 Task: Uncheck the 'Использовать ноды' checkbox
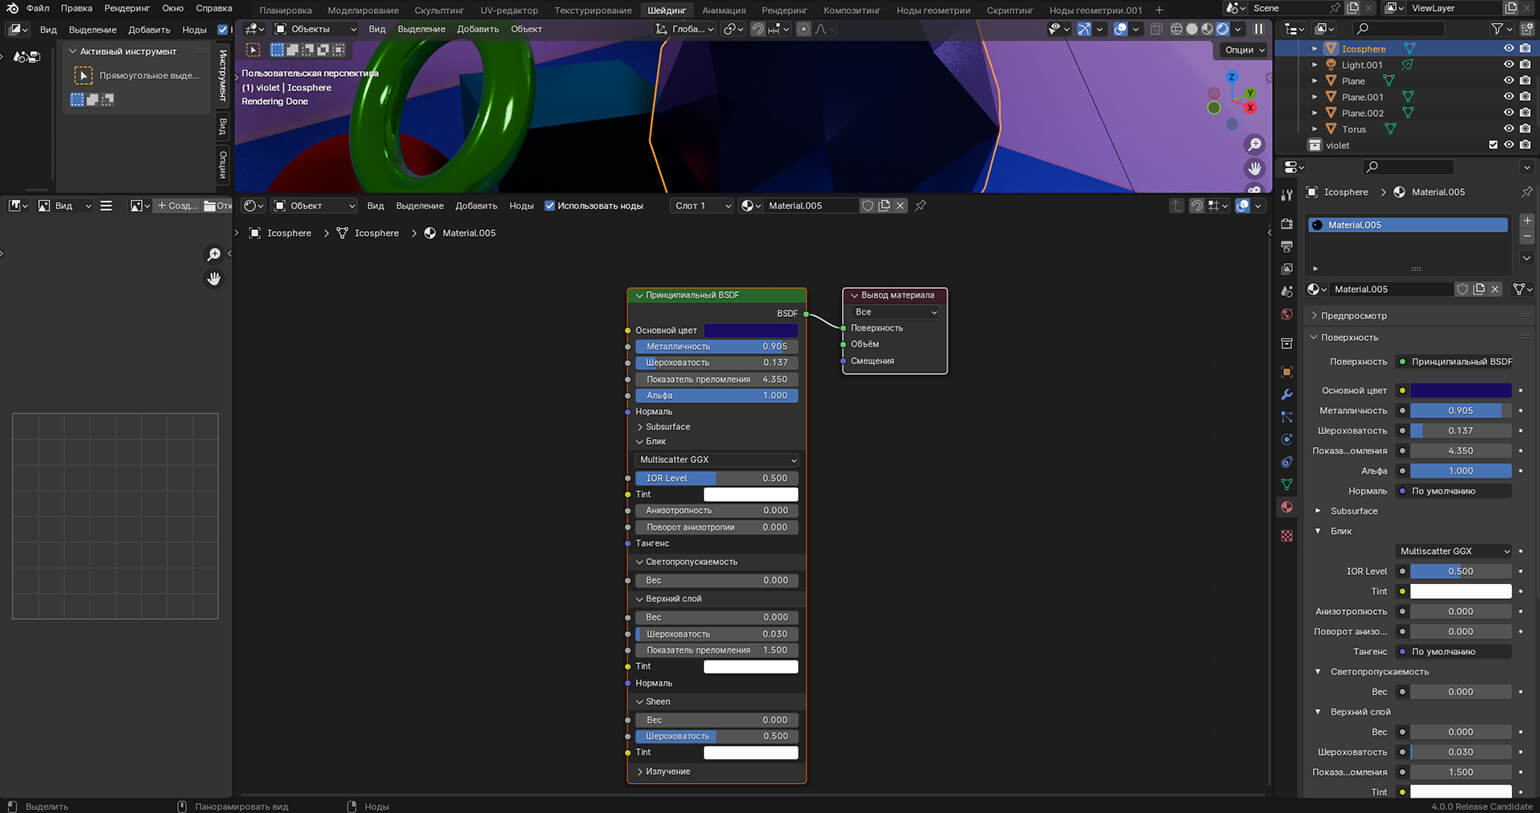(549, 206)
